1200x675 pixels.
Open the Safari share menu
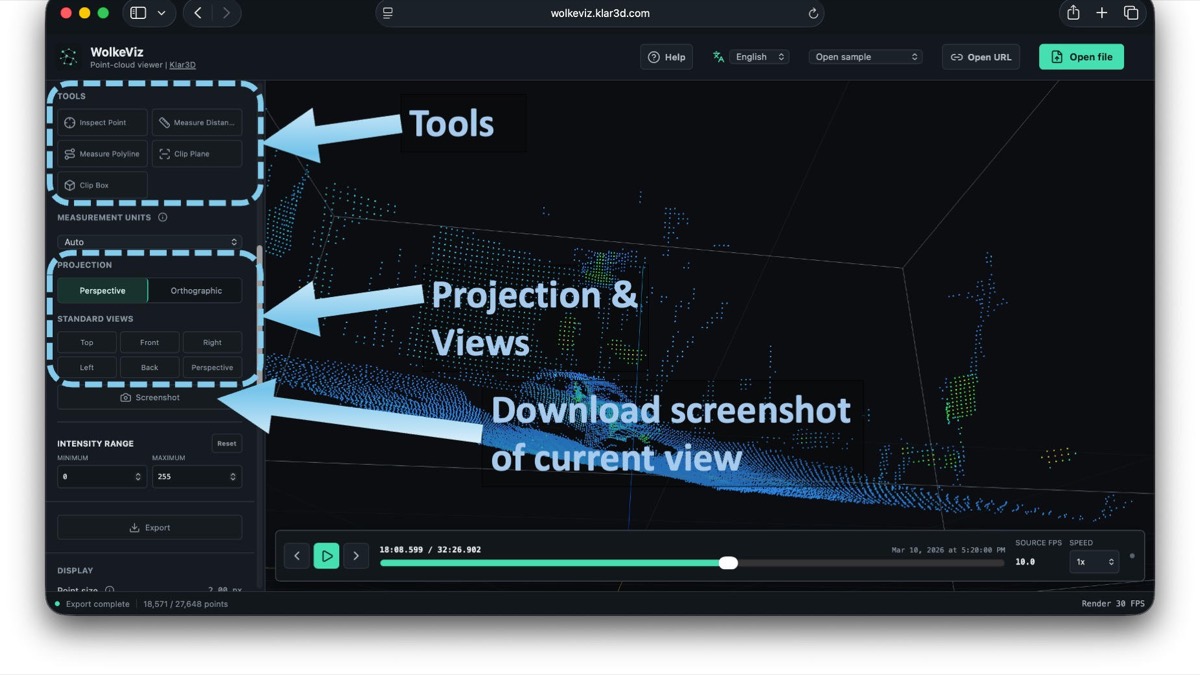tap(1073, 13)
